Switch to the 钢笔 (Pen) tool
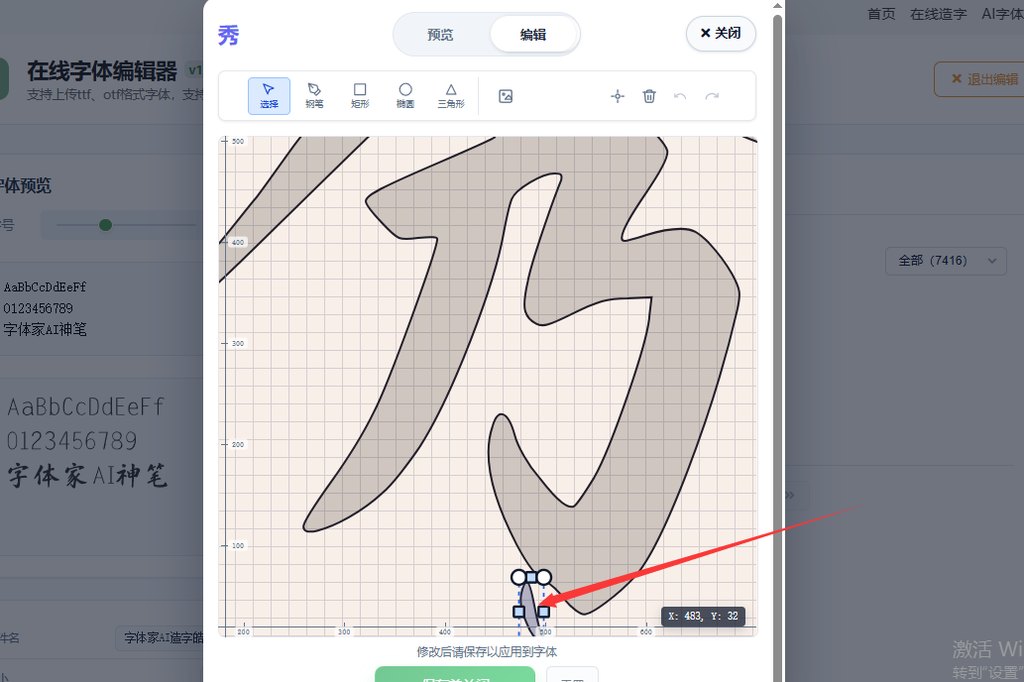Screen dimensions: 1024x682 (x=314, y=95)
